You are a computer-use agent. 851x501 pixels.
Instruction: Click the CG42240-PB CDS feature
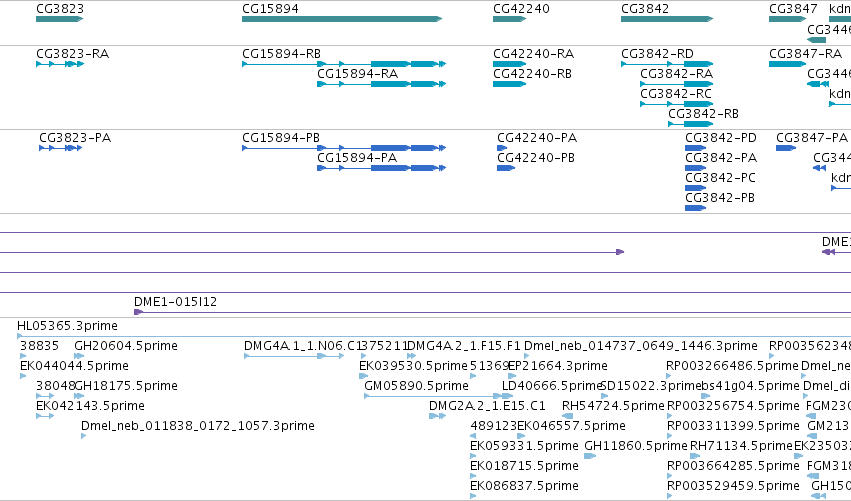[x=506, y=168]
